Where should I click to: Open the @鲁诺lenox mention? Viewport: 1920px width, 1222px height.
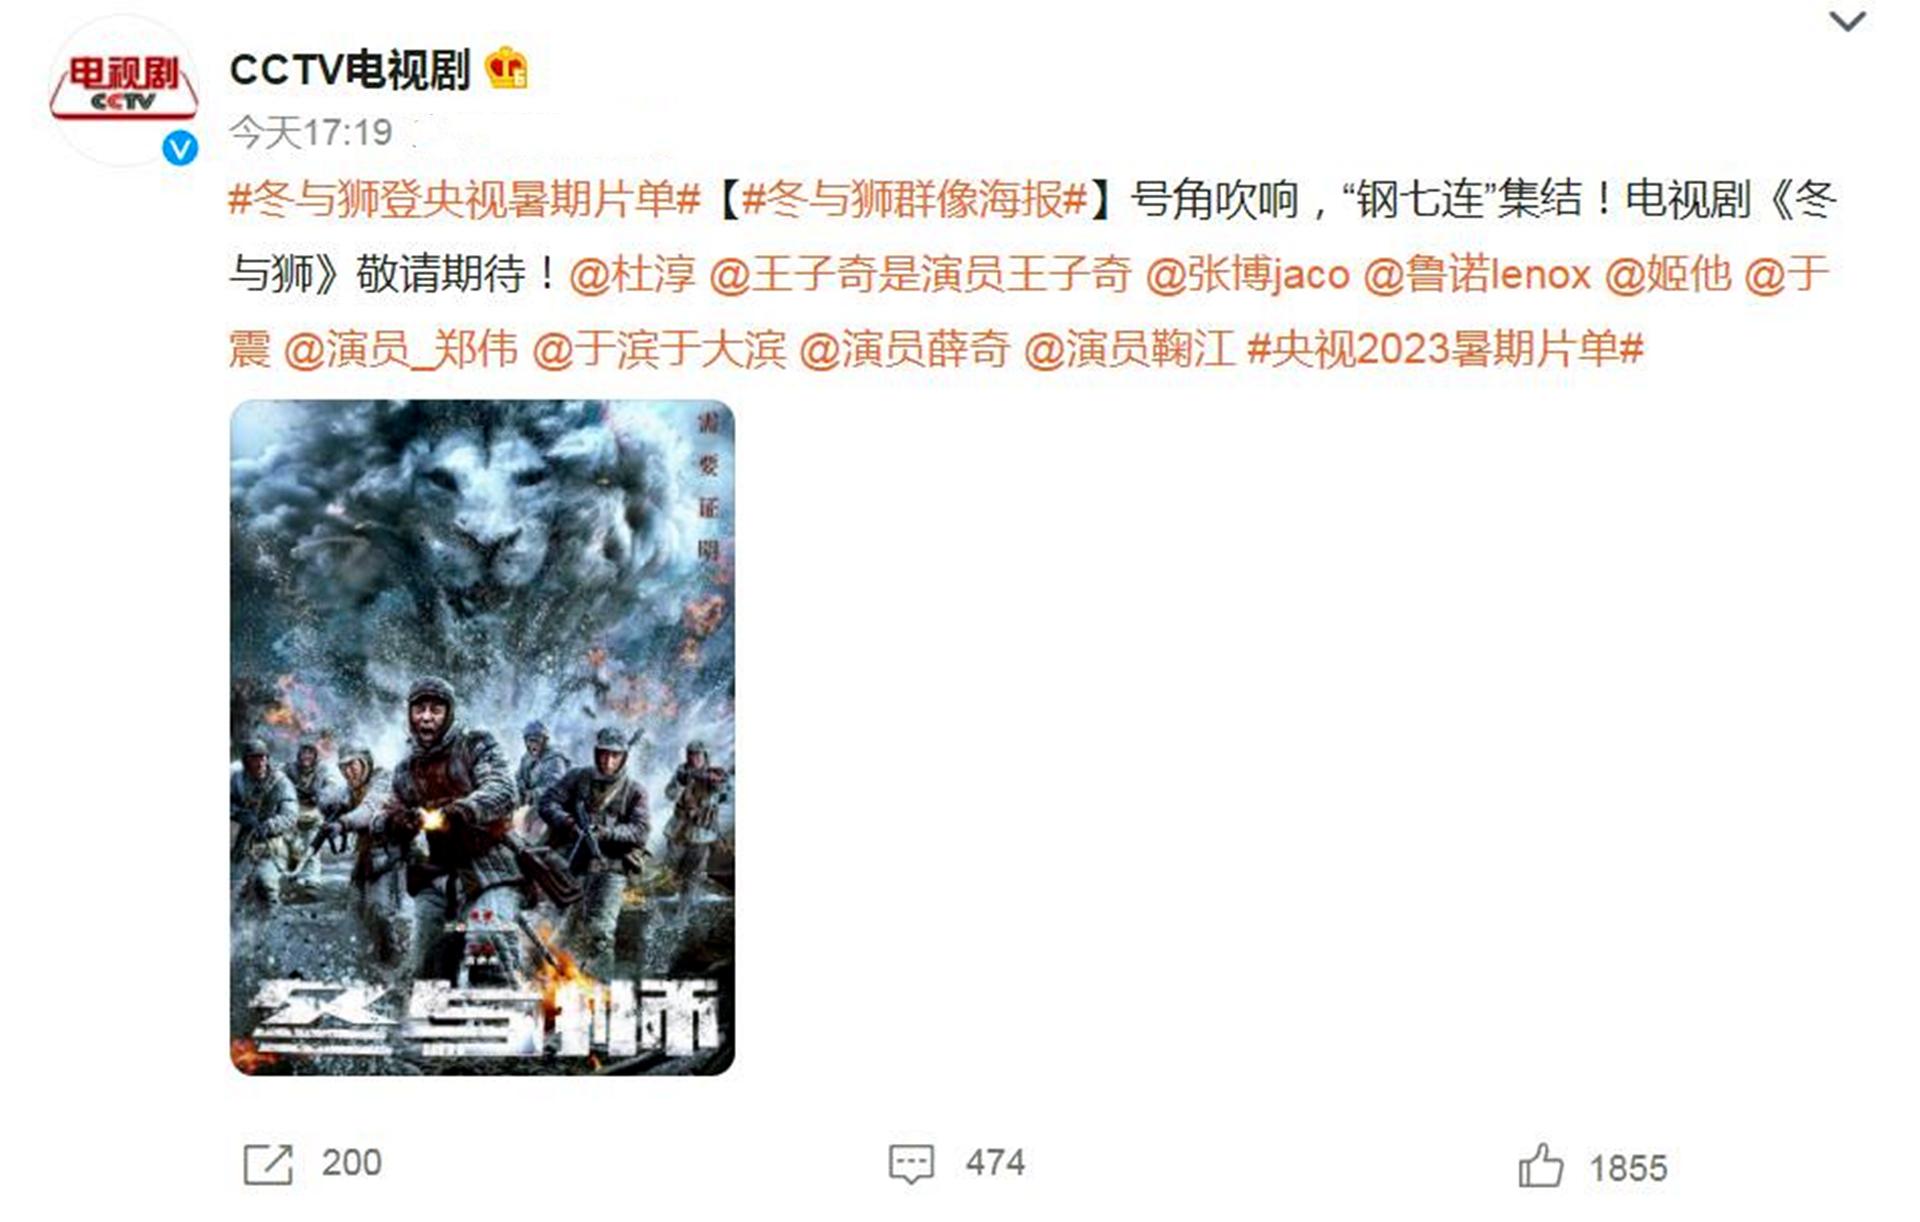click(1477, 274)
